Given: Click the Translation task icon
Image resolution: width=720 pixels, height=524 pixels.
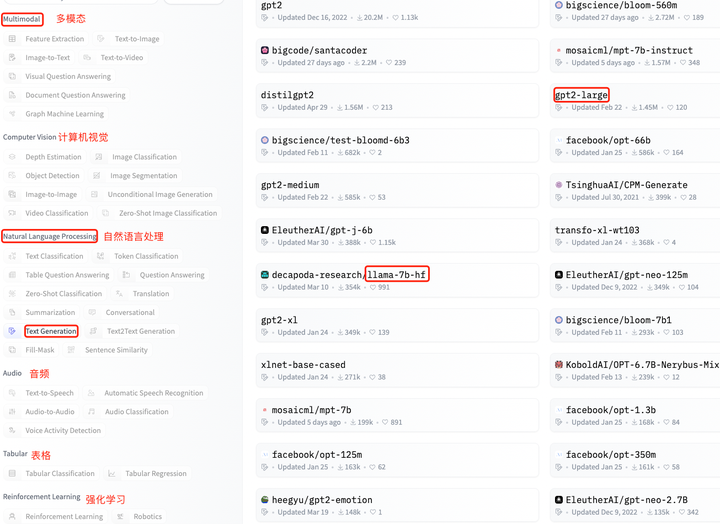Looking at the screenshot, I should (x=119, y=293).
